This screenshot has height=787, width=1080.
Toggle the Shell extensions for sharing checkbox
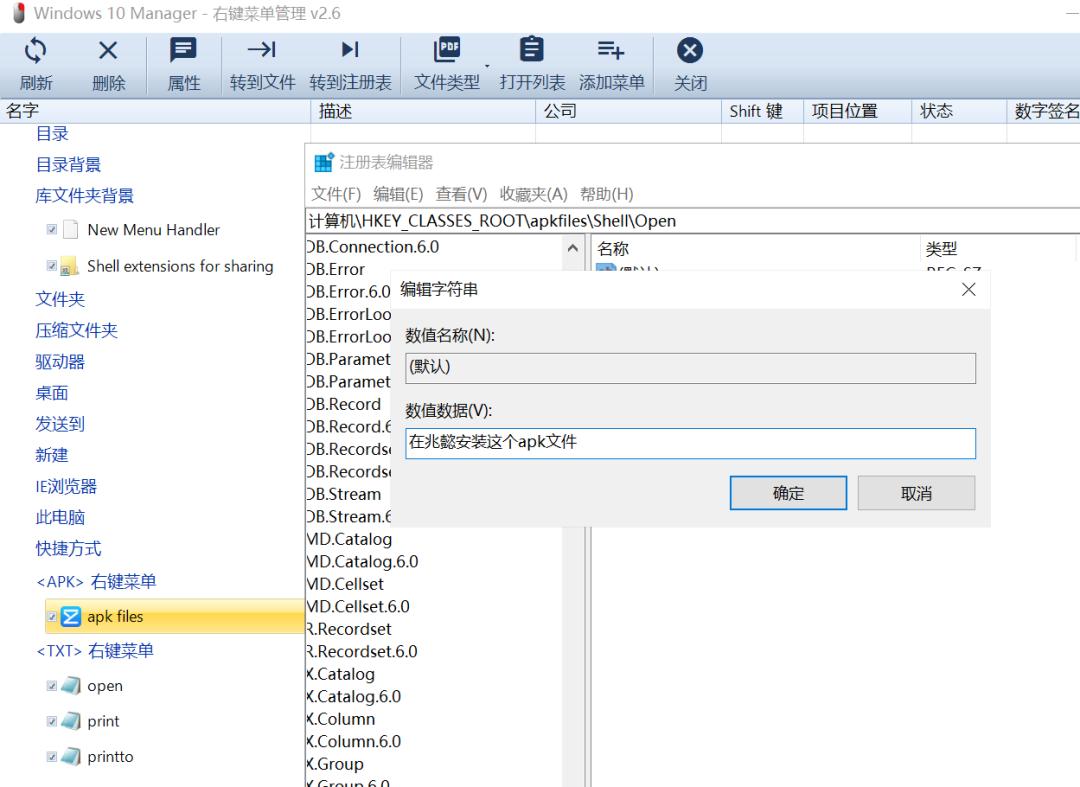tap(52, 266)
